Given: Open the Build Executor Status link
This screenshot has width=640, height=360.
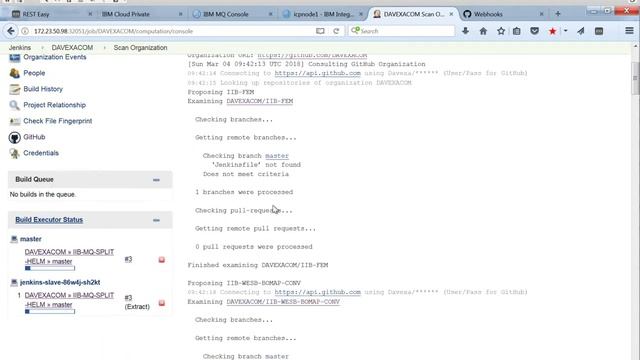Looking at the screenshot, I should pyautogui.click(x=49, y=220).
